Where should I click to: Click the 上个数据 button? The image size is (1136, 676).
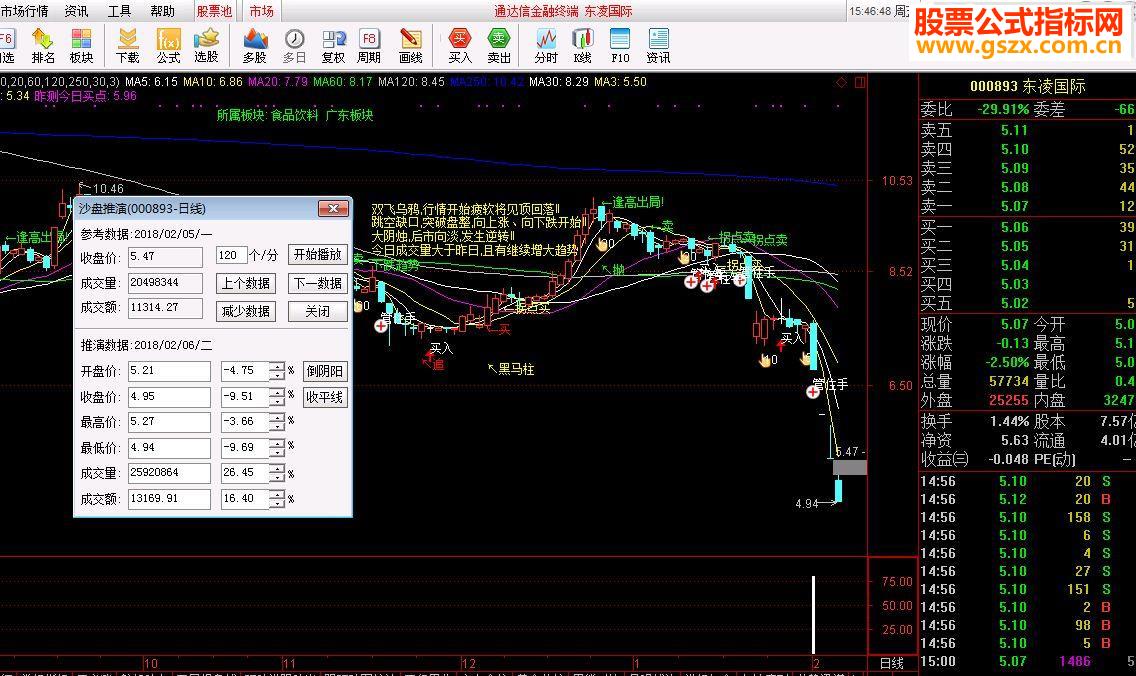[x=246, y=283]
